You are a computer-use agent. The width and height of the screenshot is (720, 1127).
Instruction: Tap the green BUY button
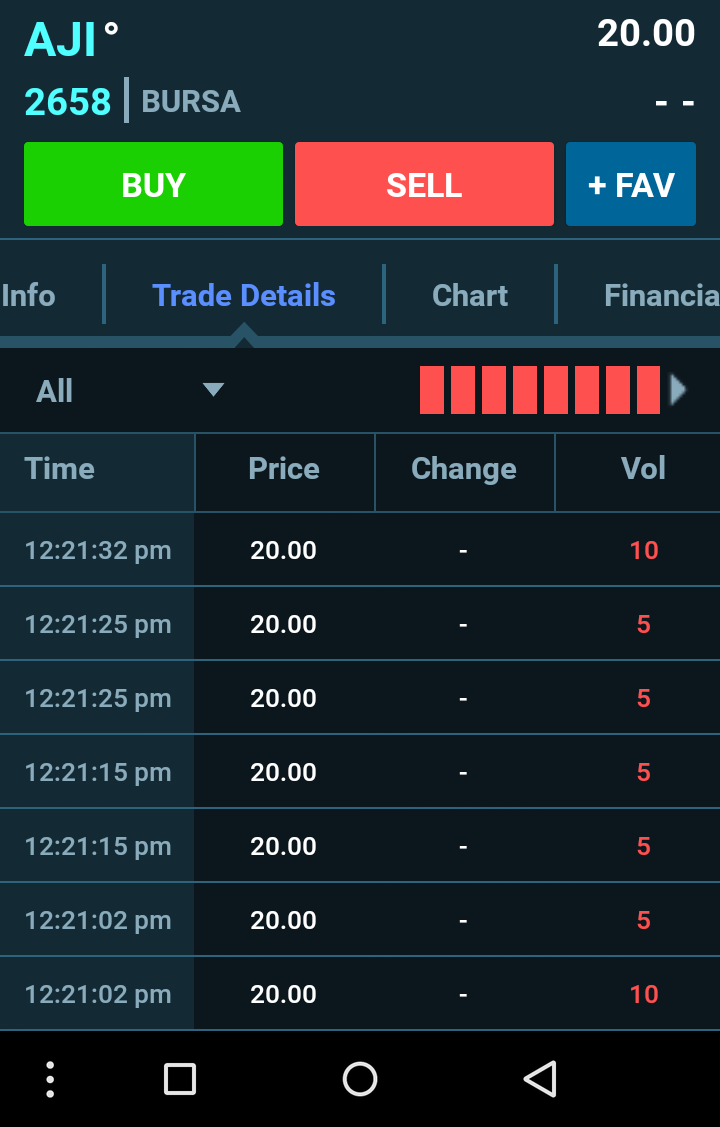(x=153, y=184)
